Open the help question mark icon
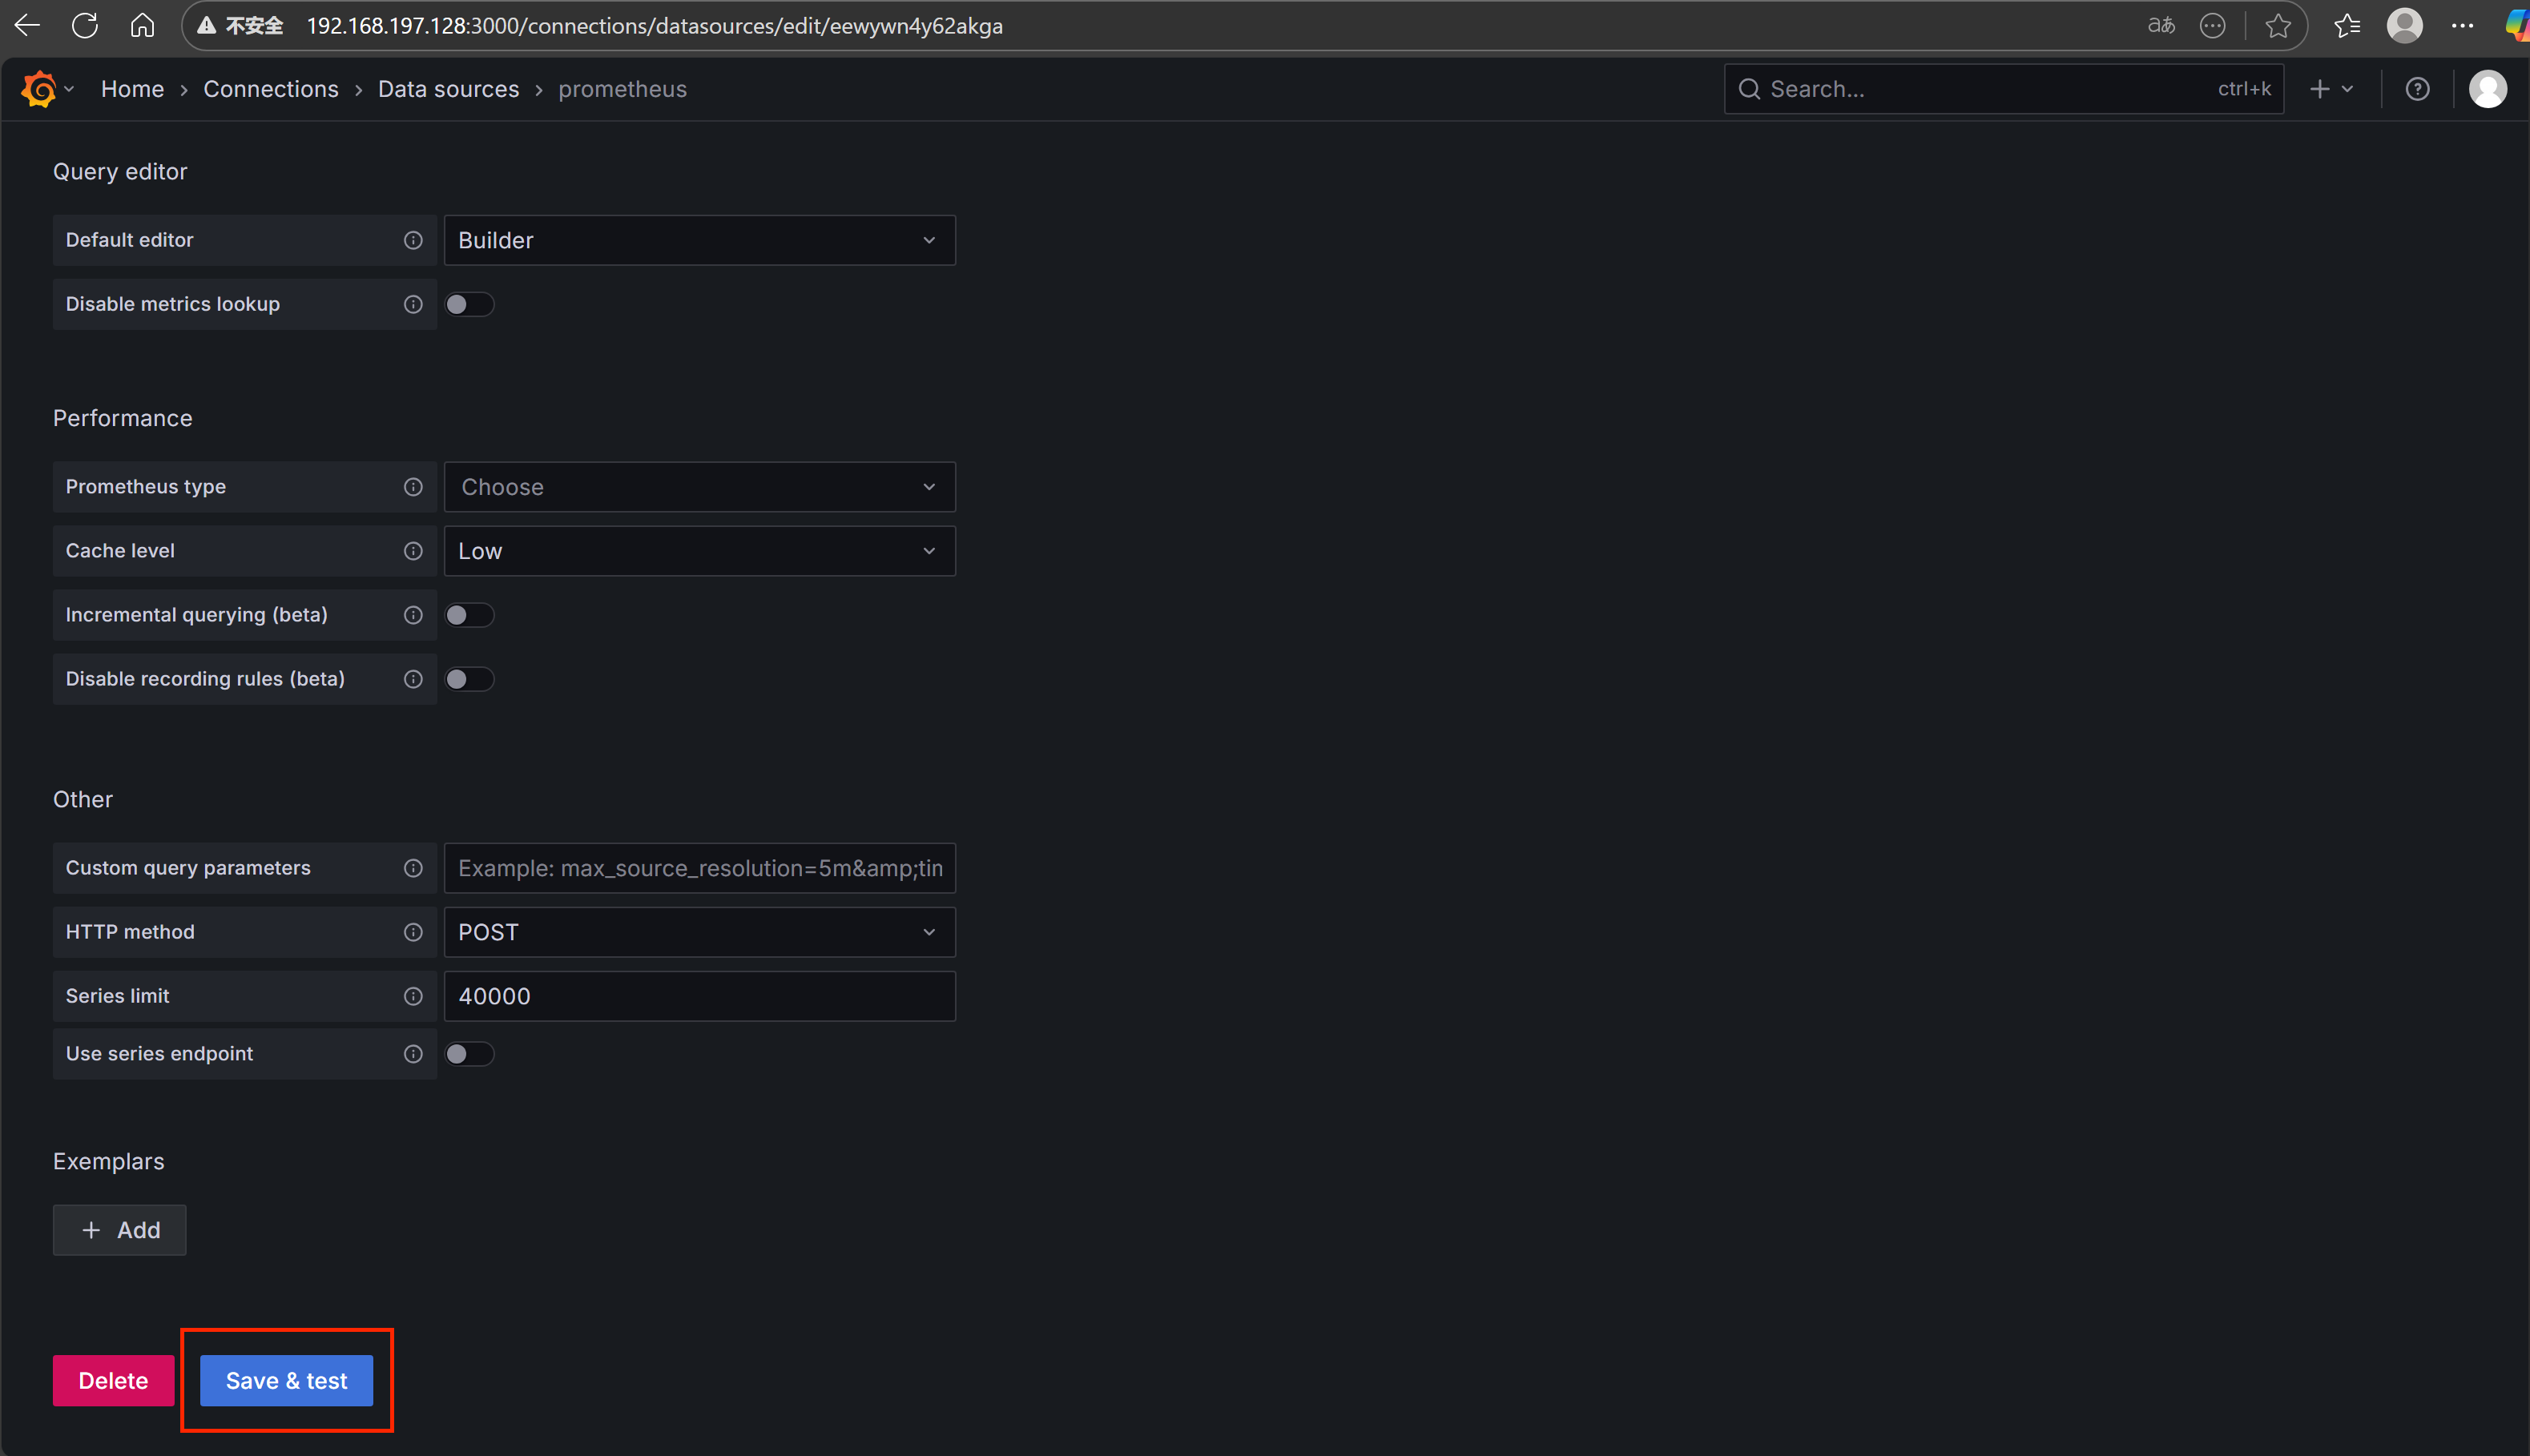Screen dimensions: 2530x1456 click(2417, 89)
